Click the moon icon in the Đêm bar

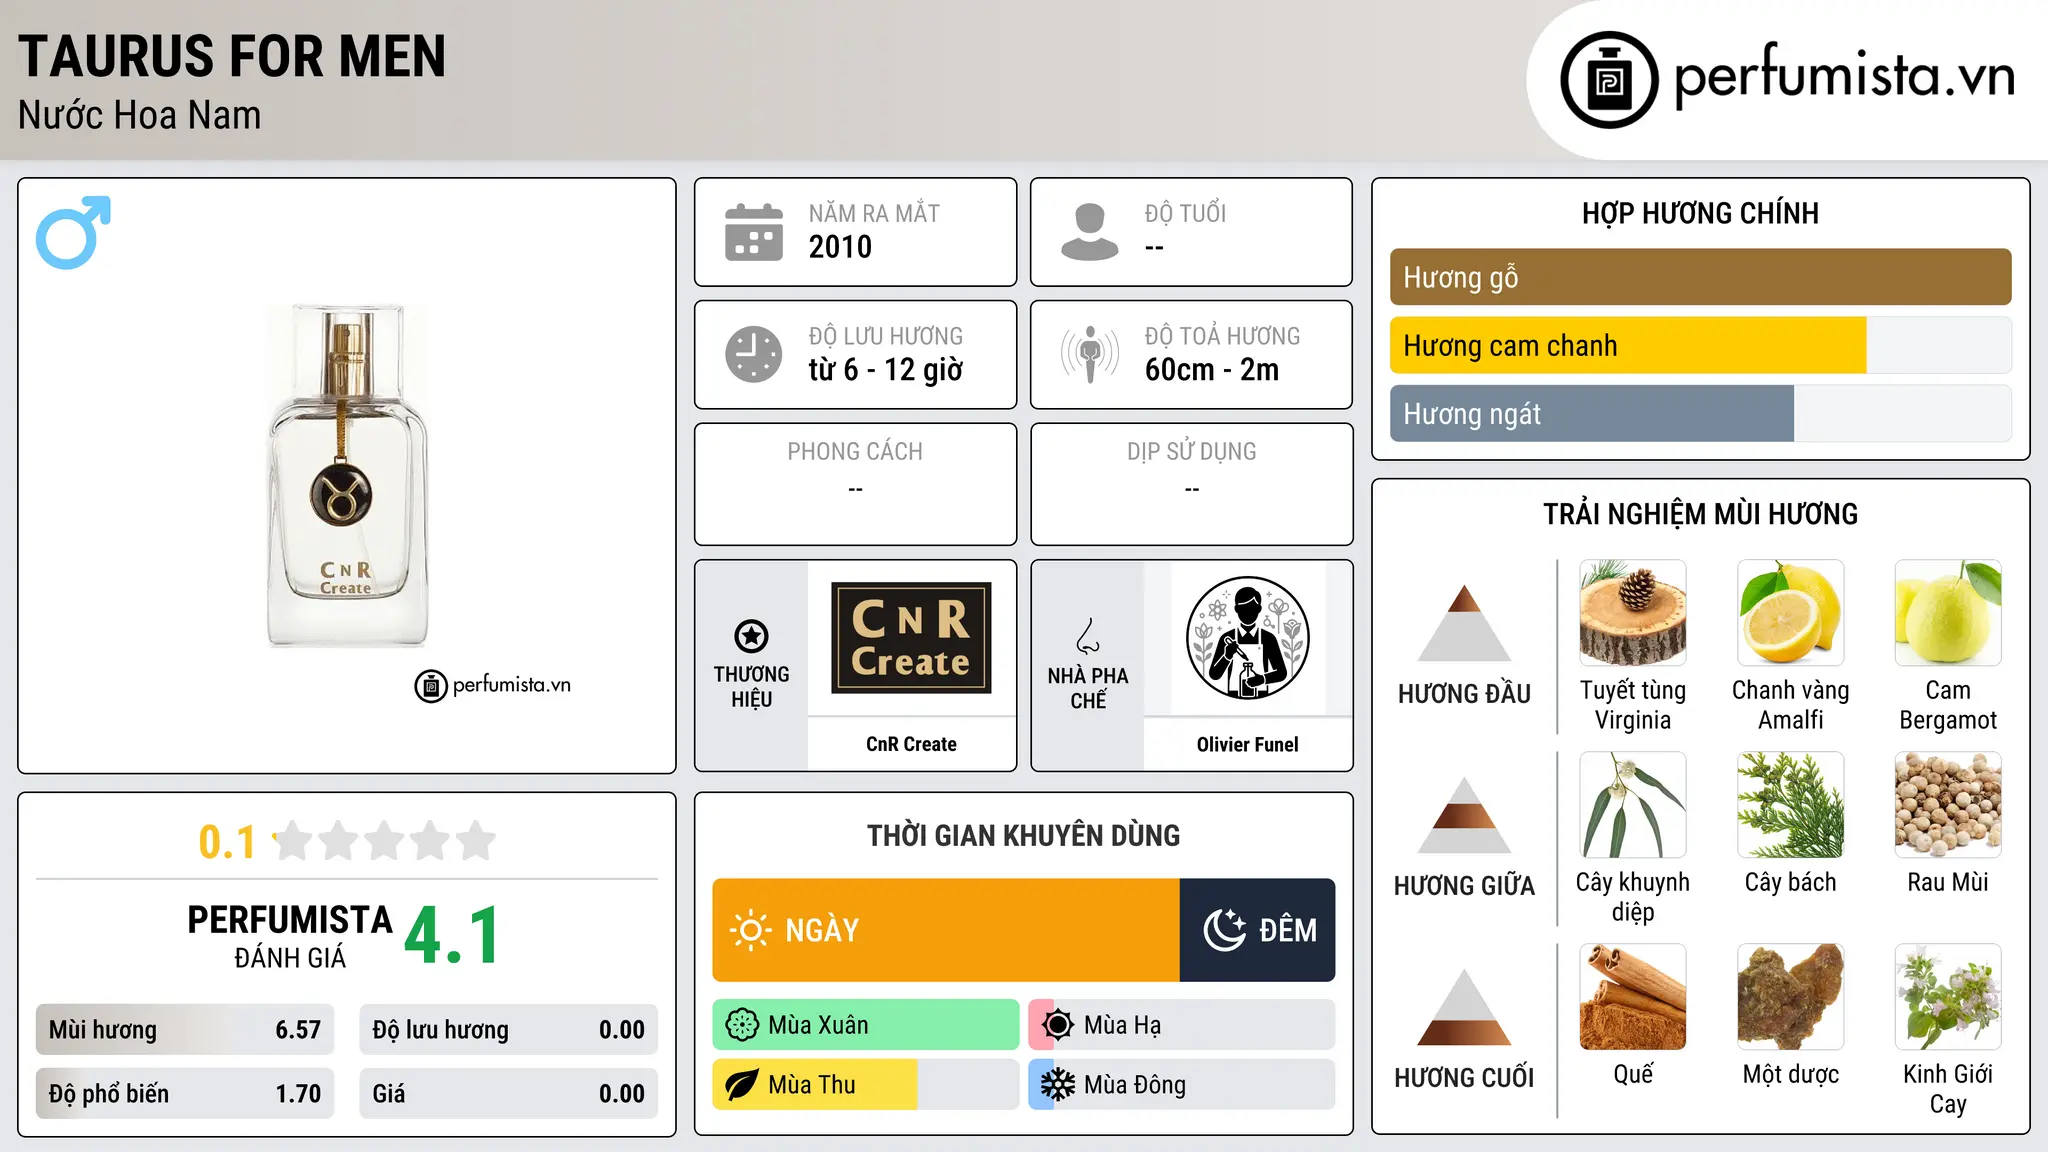1224,930
